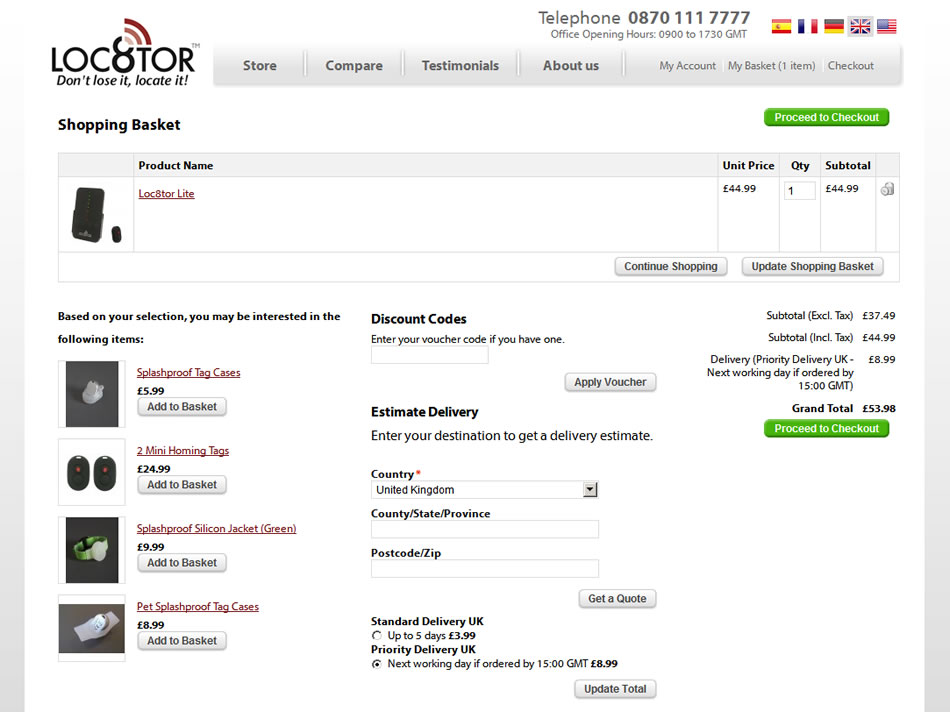Open the Store menu

(x=259, y=66)
